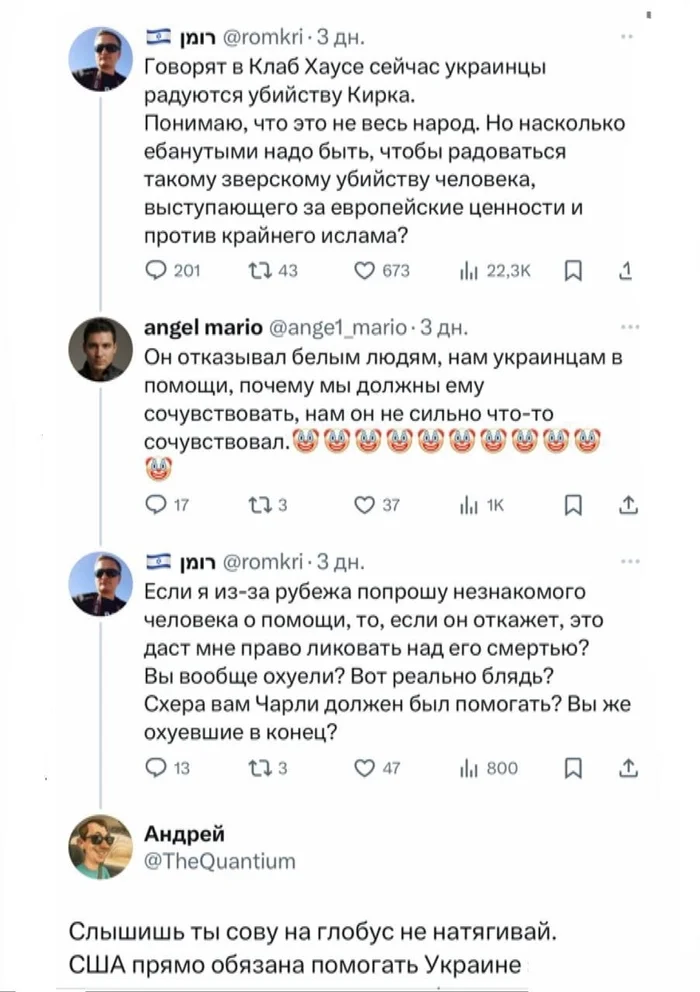Reply to the angel mario tweet
This screenshot has height=992, width=700.
click(157, 506)
